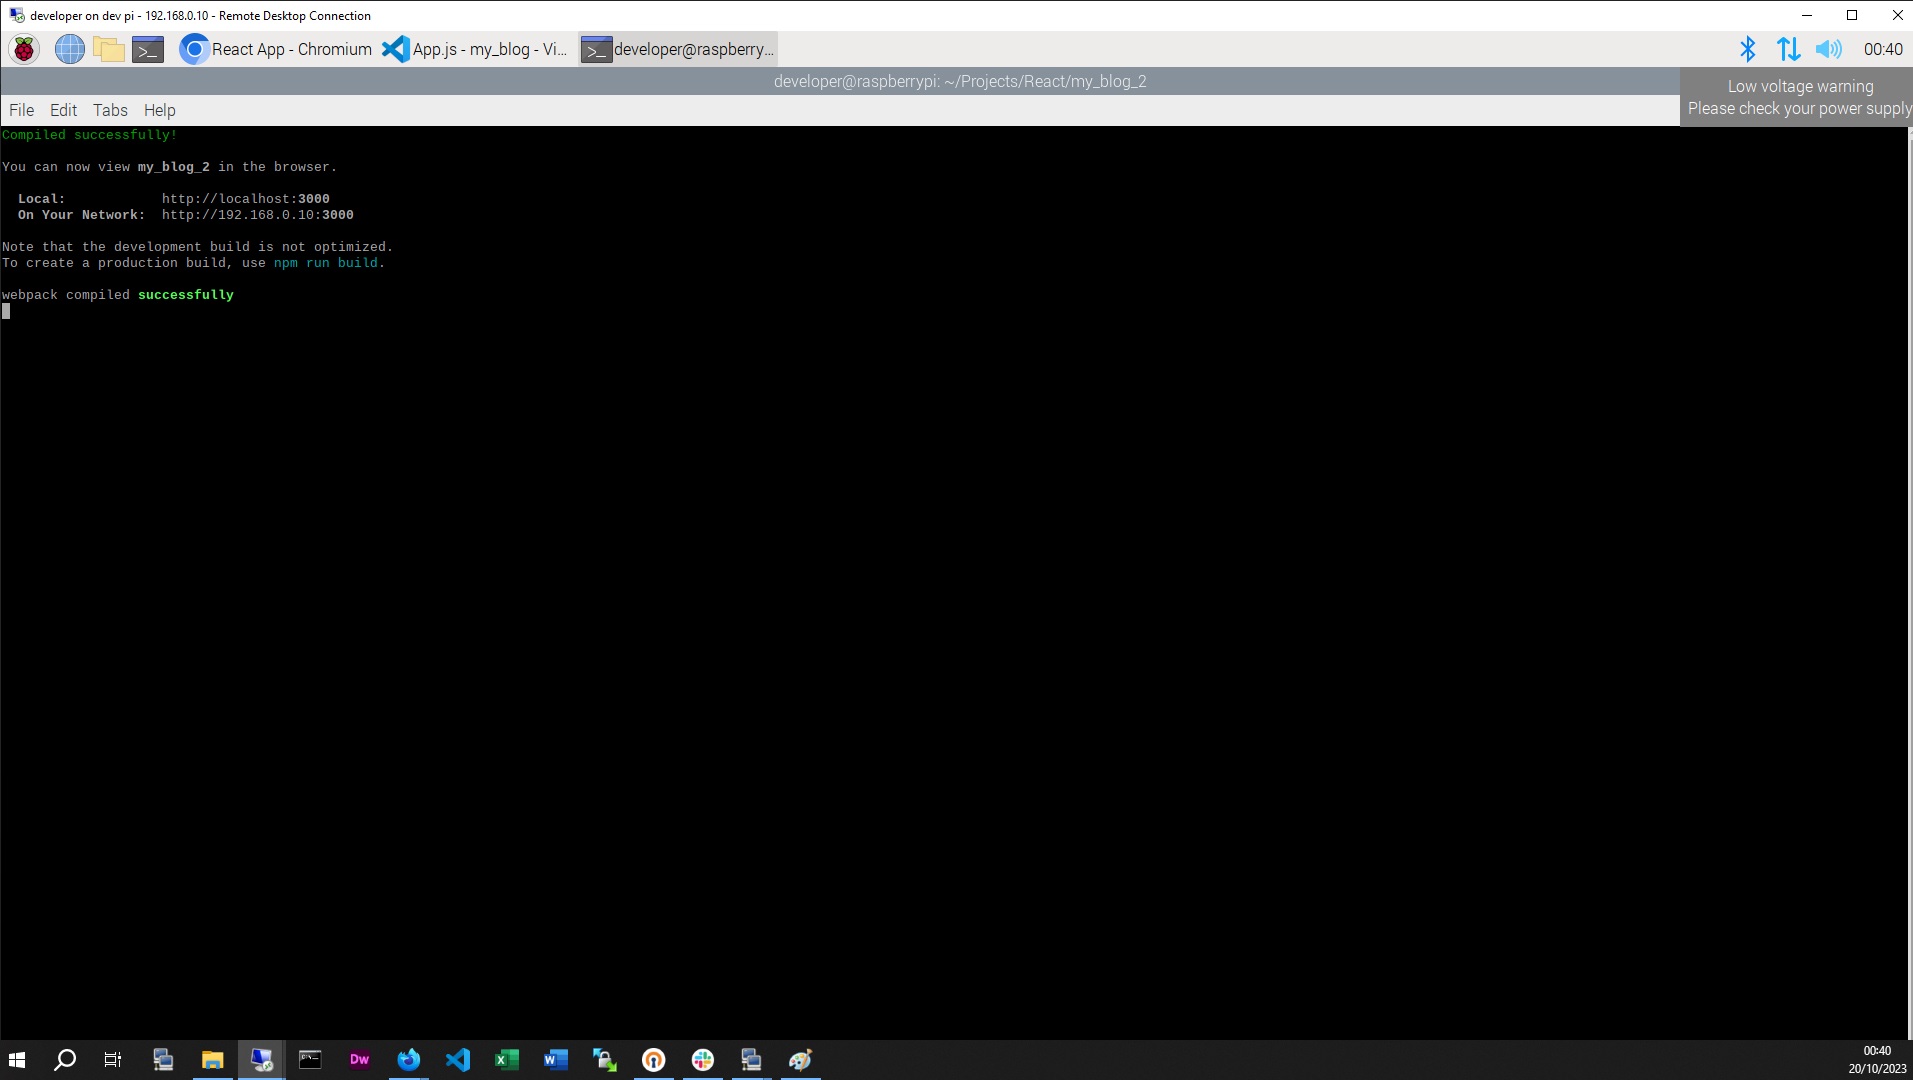The width and height of the screenshot is (1913, 1080).
Task: Open Visual Studio Code from Windows taskbar
Action: [457, 1060]
